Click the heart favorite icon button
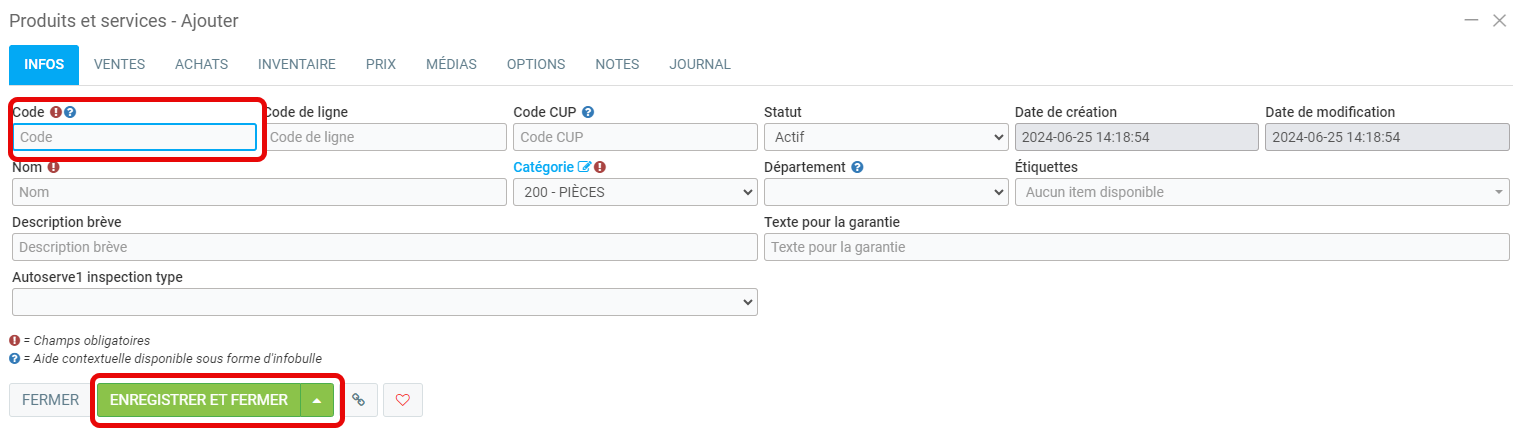The width and height of the screenshot is (1519, 428). 403,400
